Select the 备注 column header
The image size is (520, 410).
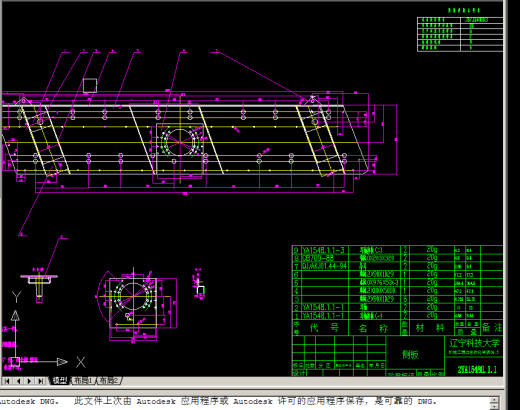492,327
